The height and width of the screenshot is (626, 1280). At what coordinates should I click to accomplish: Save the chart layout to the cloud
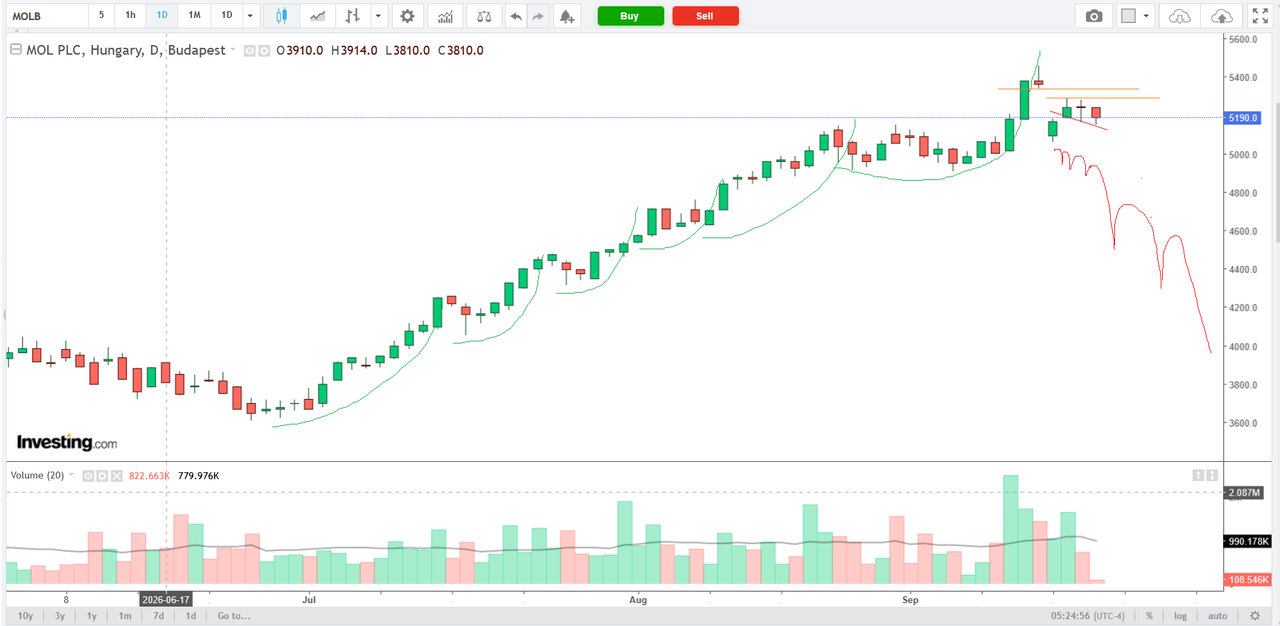(1222, 16)
